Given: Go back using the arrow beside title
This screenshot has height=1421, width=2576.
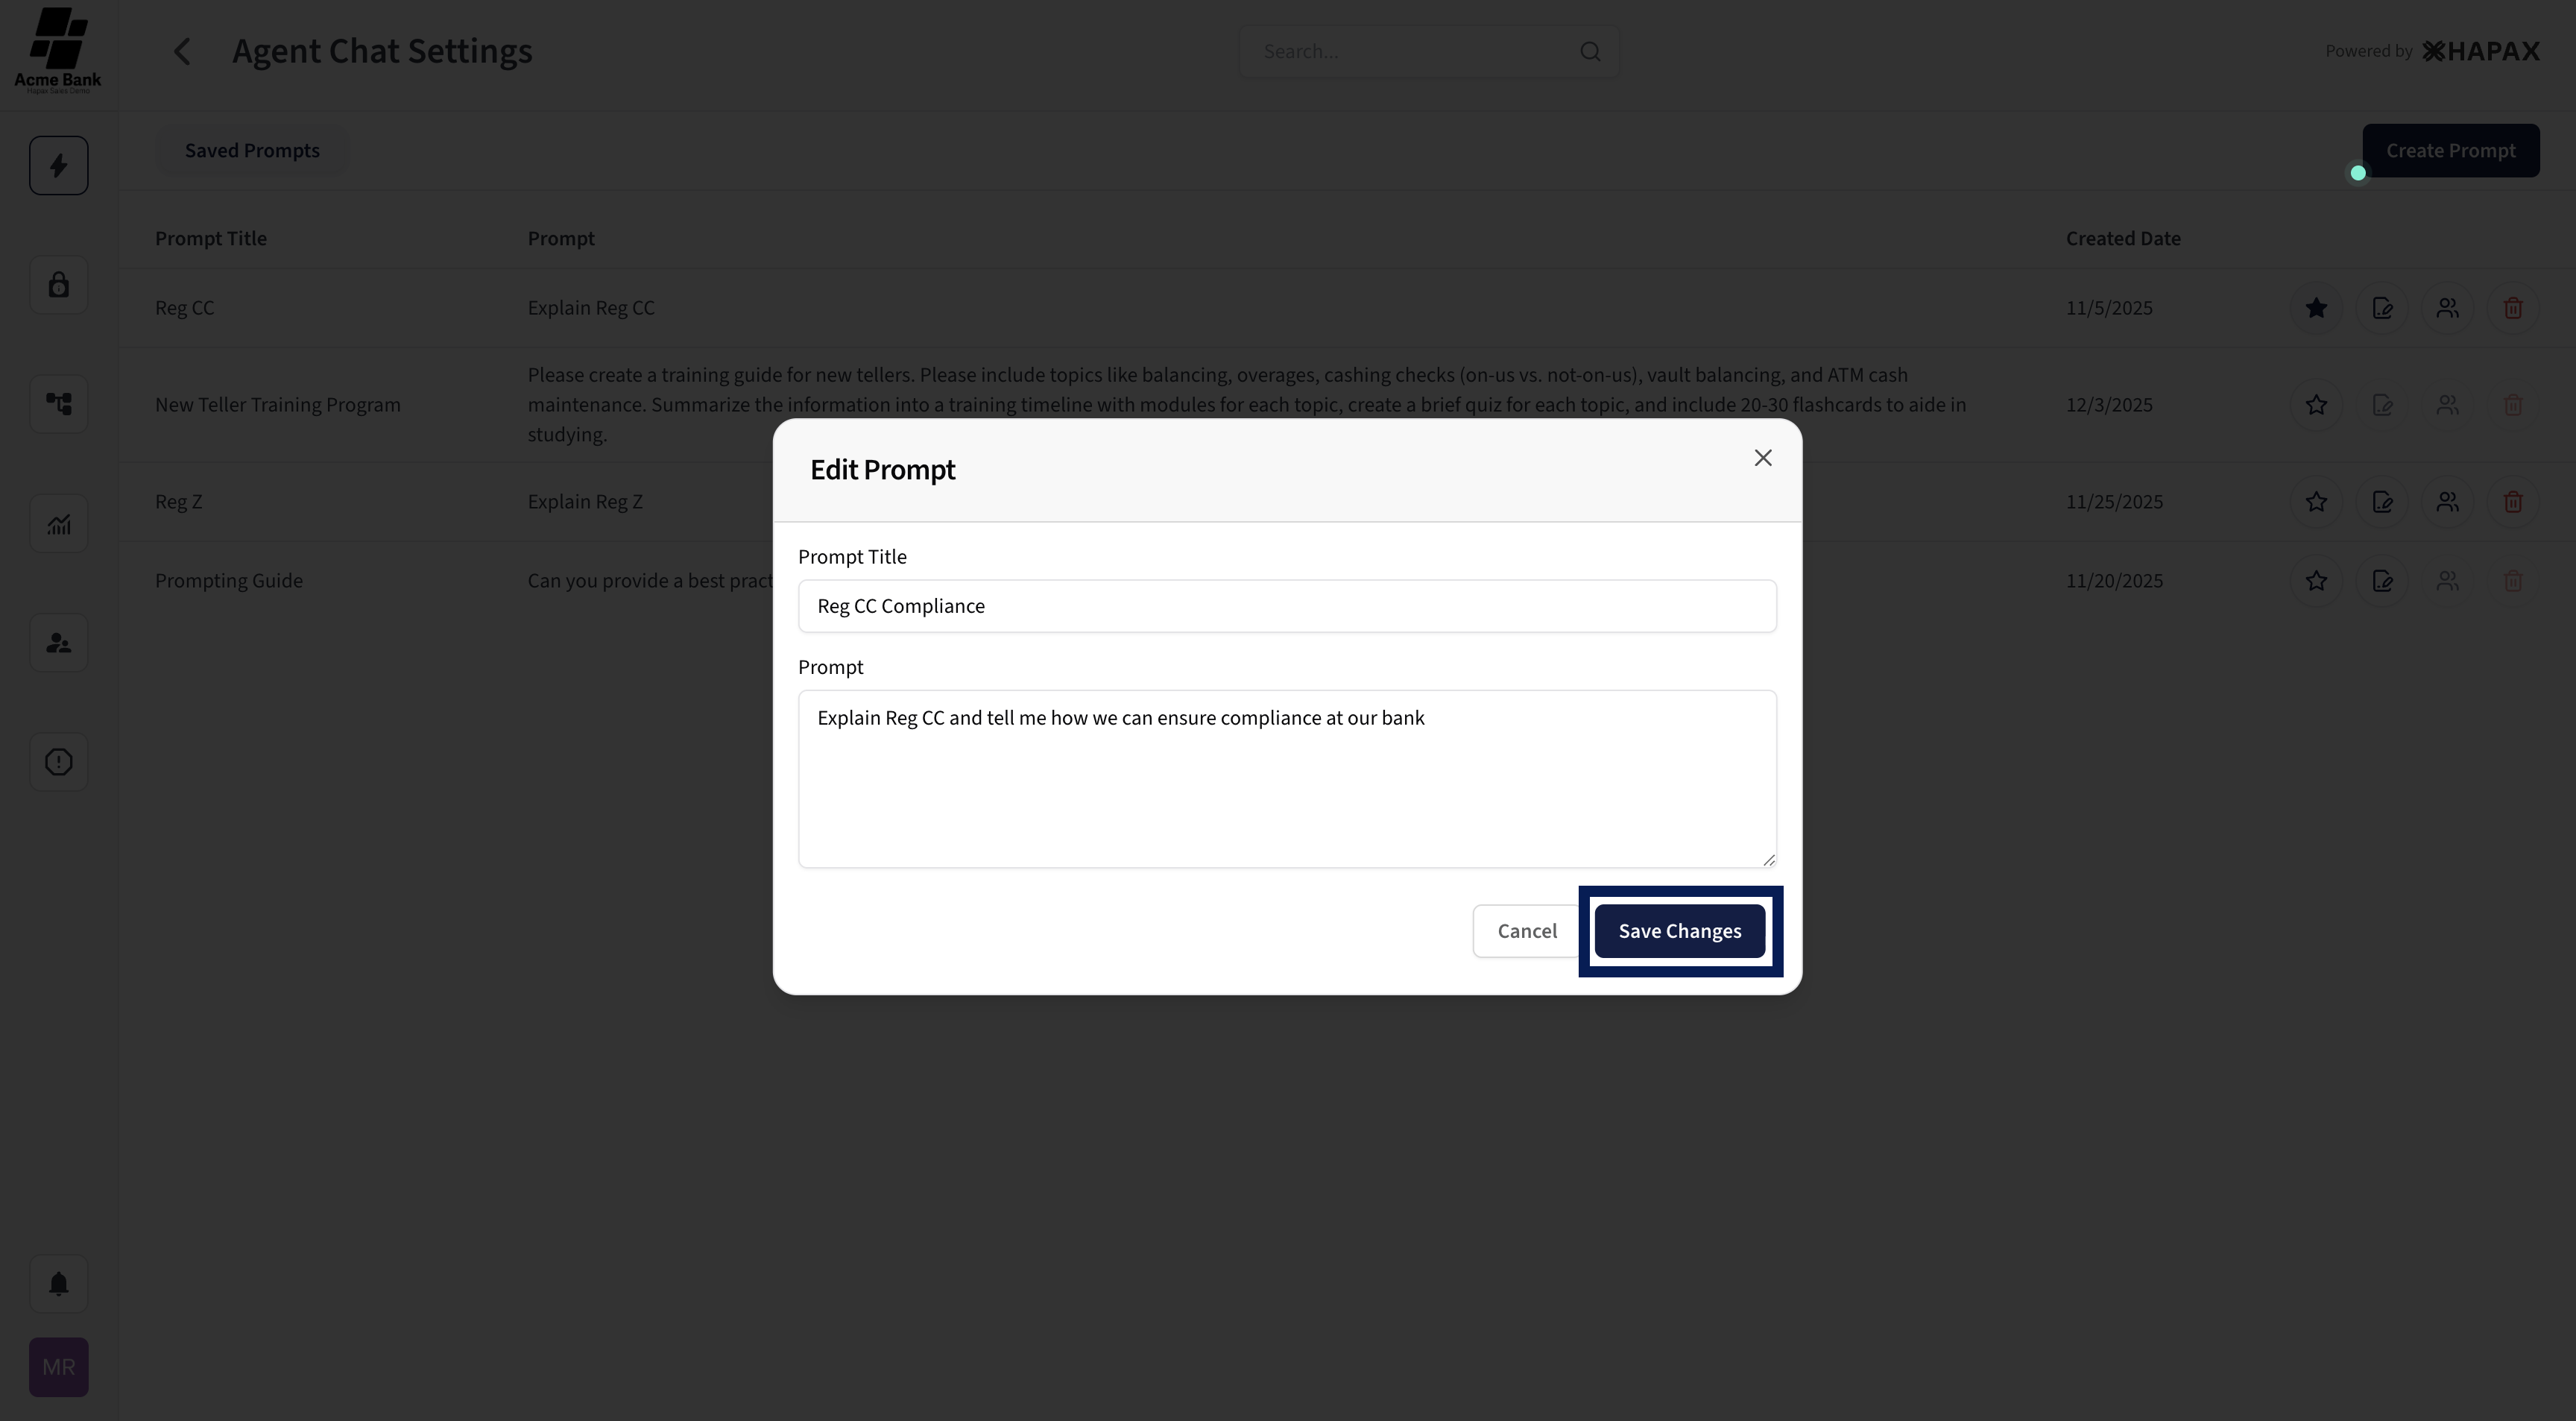Looking at the screenshot, I should point(182,52).
